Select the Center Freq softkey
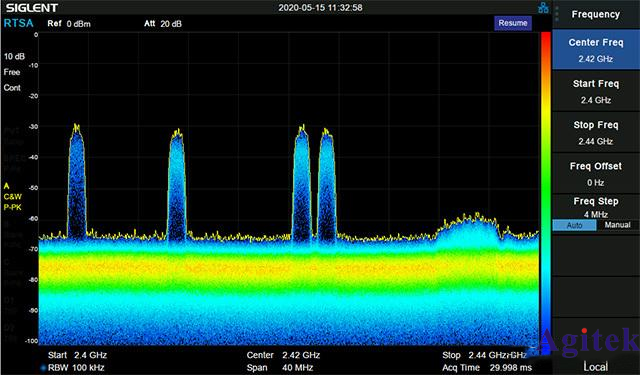The image size is (640, 375). 596,50
